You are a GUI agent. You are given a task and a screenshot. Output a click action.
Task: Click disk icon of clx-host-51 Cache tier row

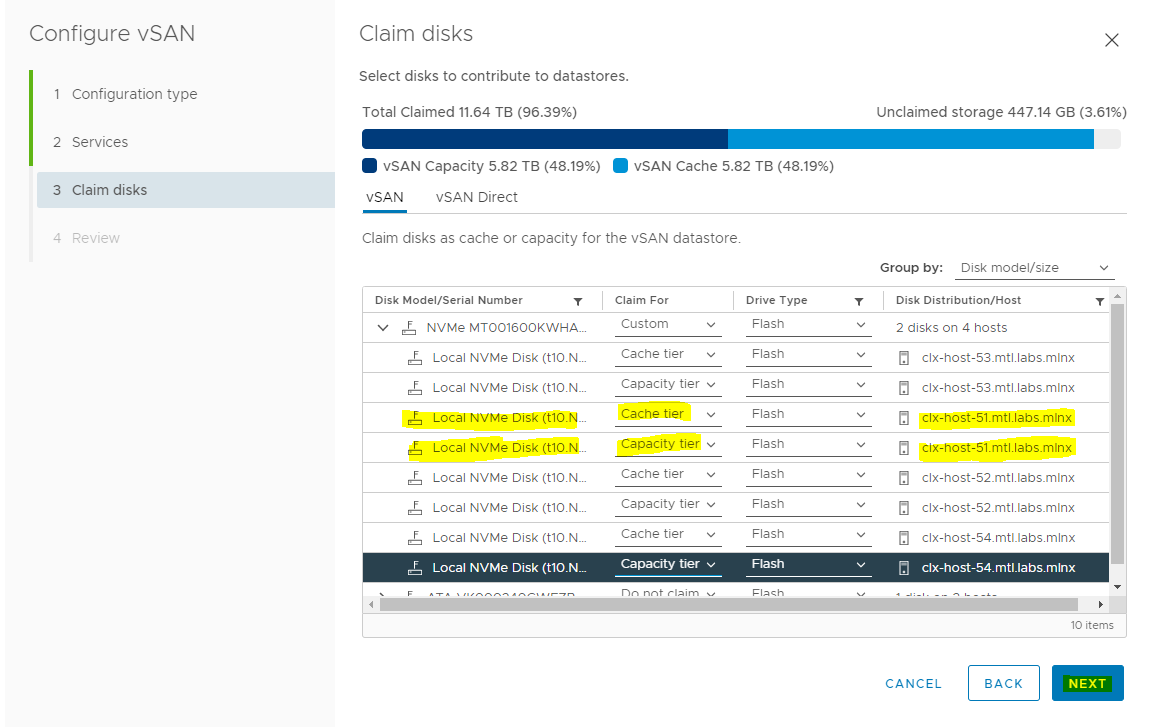pyautogui.click(x=415, y=418)
